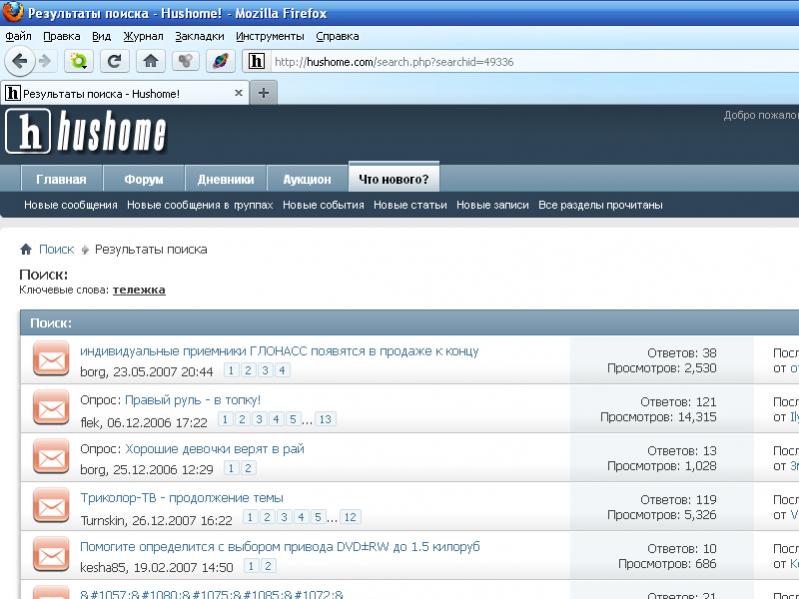Viewport: 799px width, 599px height.
Task: Open Новые события link
Action: pyautogui.click(x=323, y=205)
